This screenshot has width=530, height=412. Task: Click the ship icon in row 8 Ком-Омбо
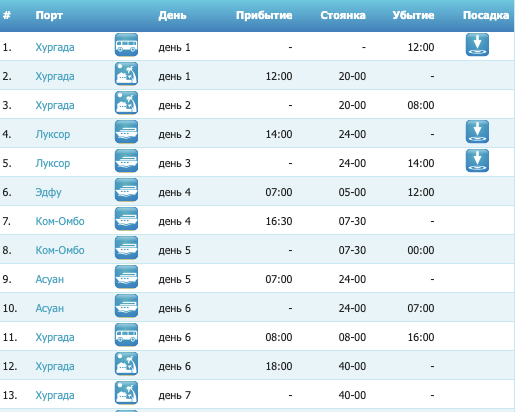[x=126, y=248]
